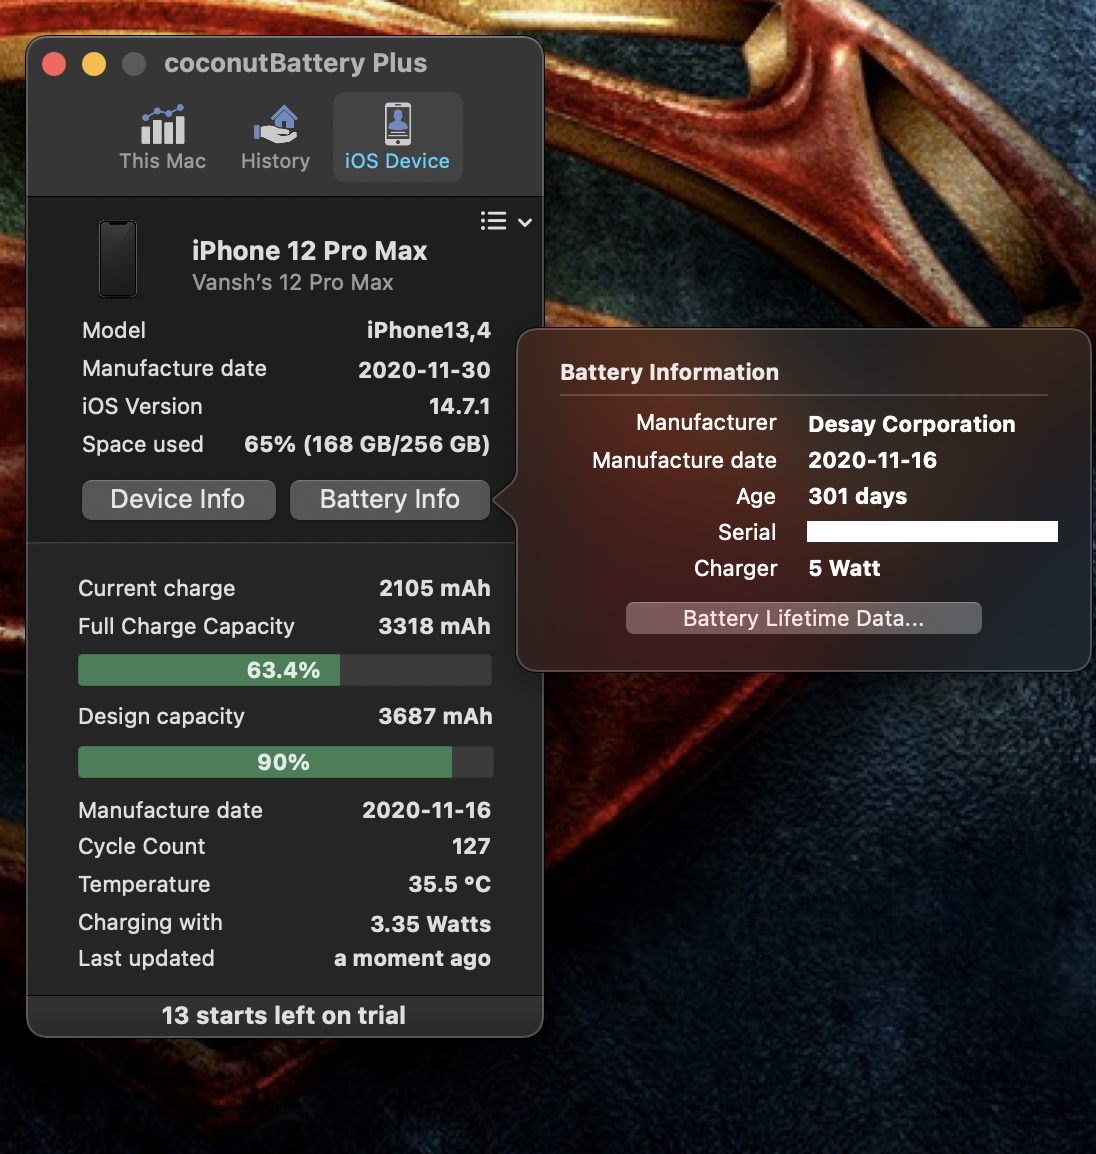Click the model value 'iPhone13,4'
The height and width of the screenshot is (1154, 1096).
pyautogui.click(x=428, y=330)
